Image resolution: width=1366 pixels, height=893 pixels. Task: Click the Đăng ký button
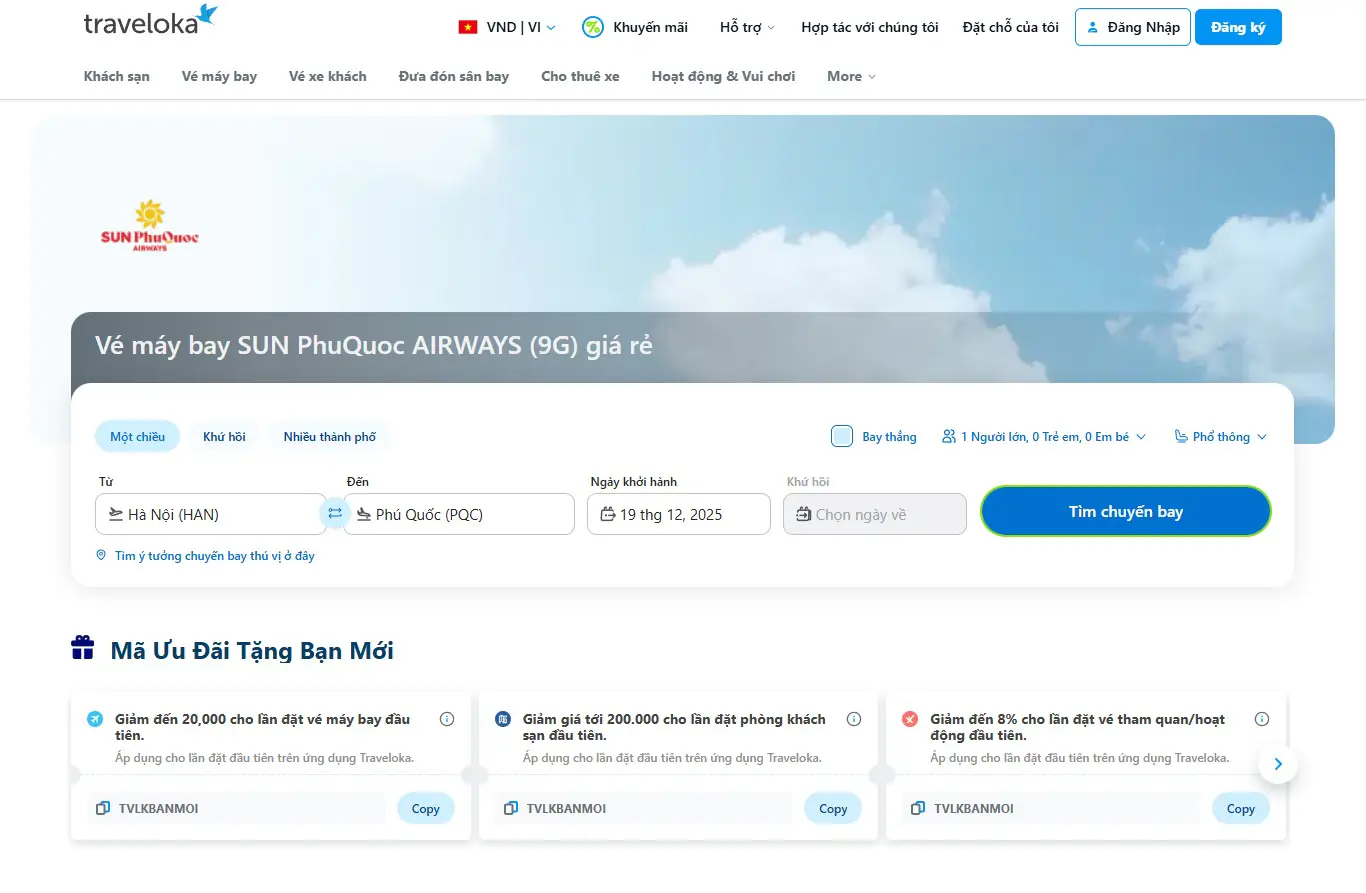pos(1237,27)
